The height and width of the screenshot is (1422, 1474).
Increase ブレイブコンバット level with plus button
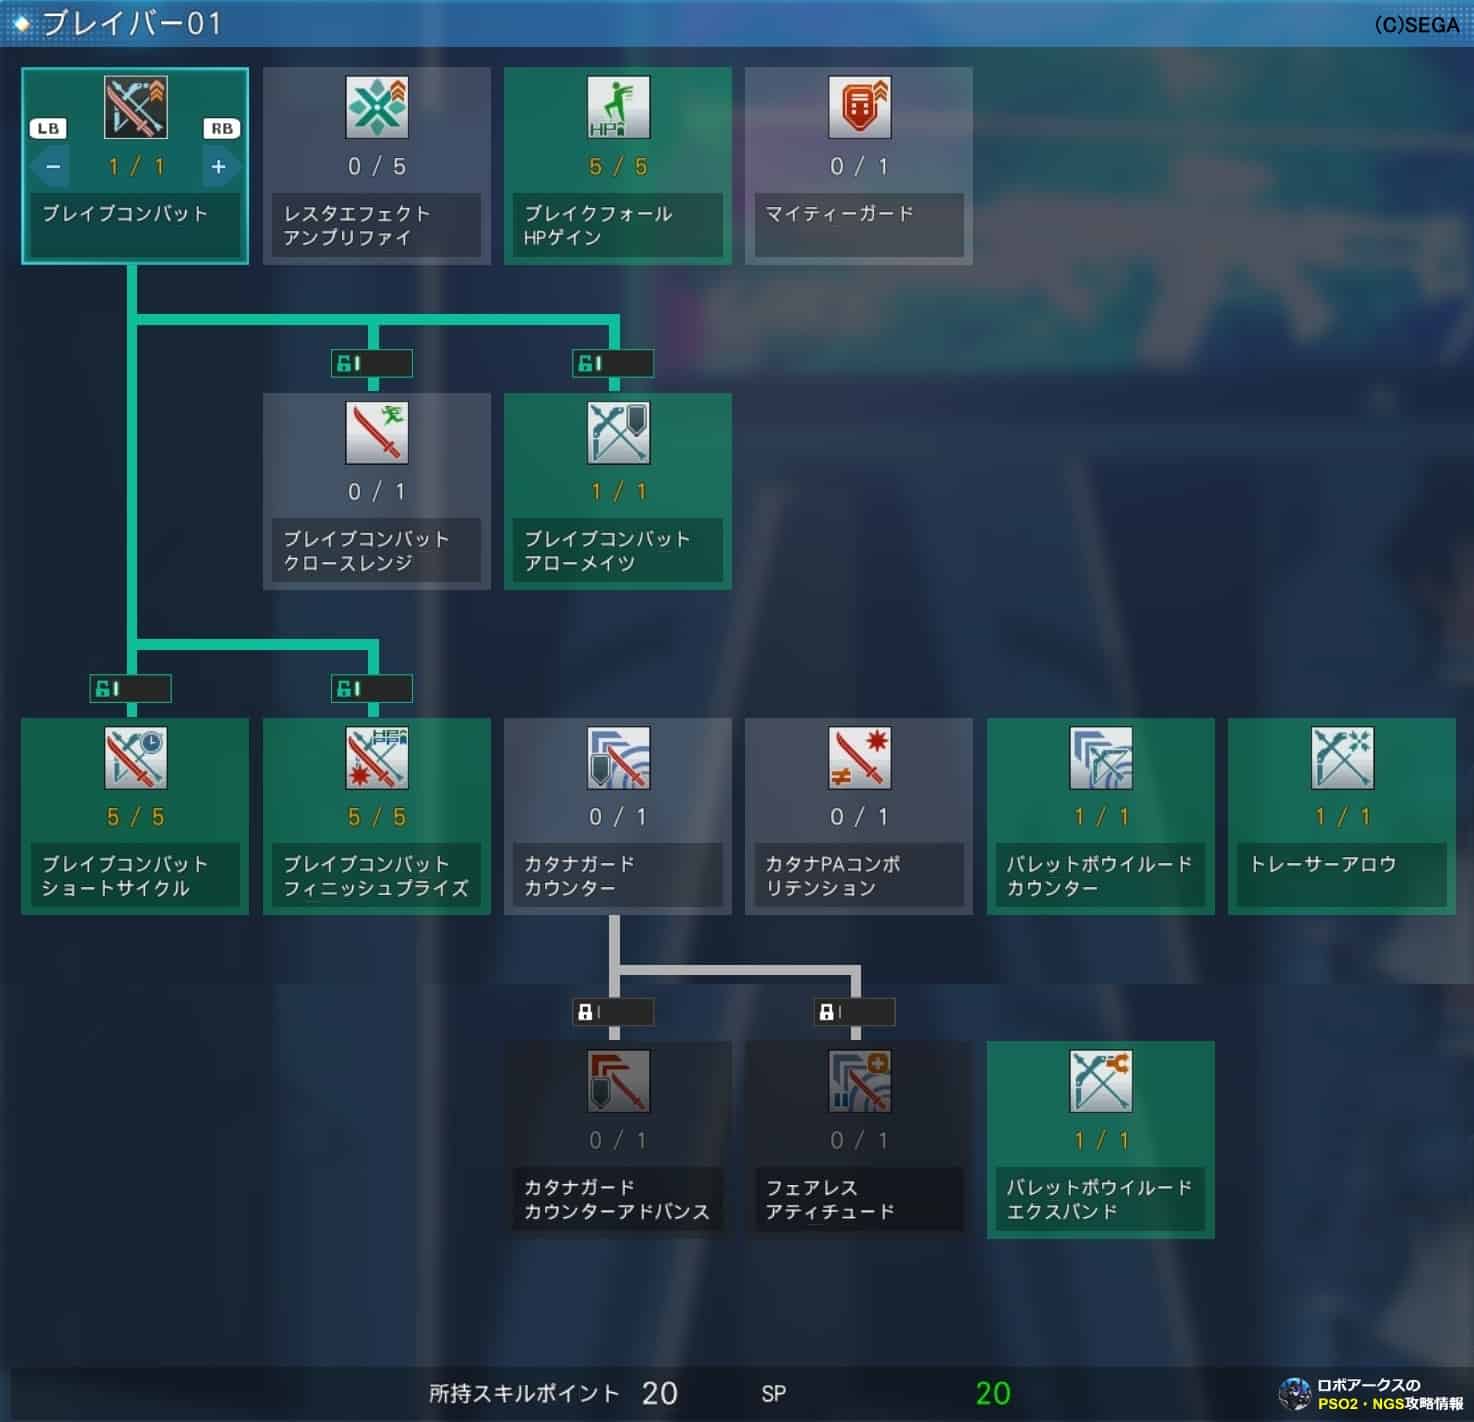218,167
